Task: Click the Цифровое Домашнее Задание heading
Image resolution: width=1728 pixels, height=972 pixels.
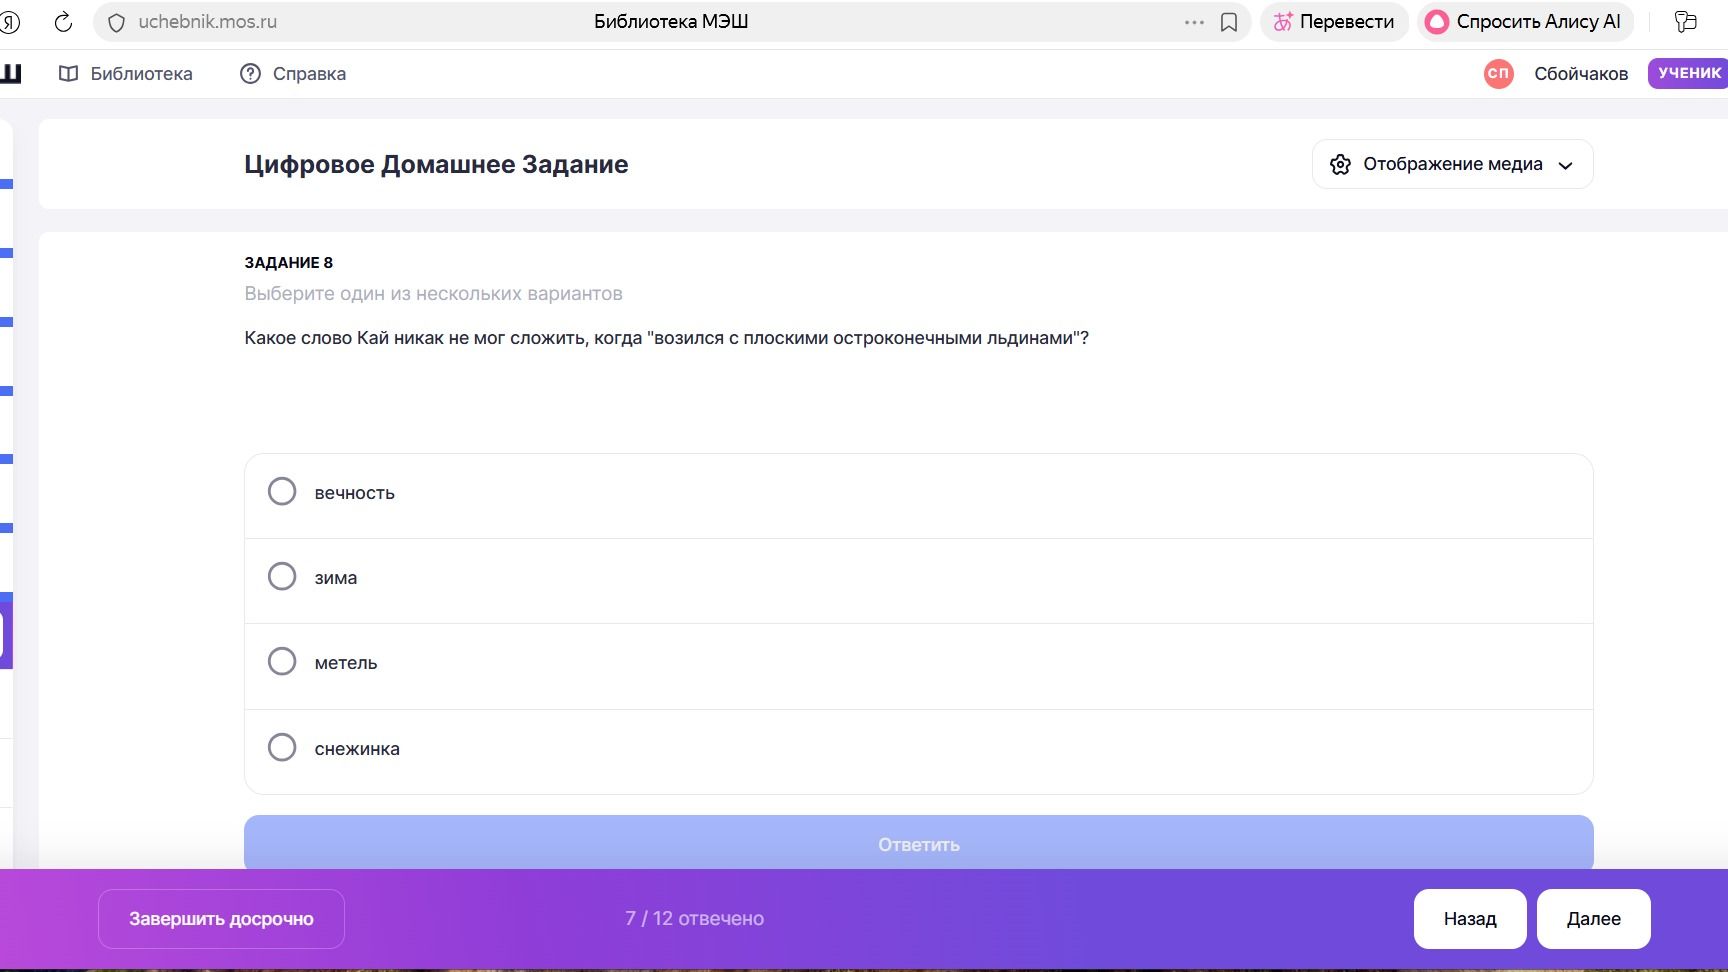Action: 436,165
